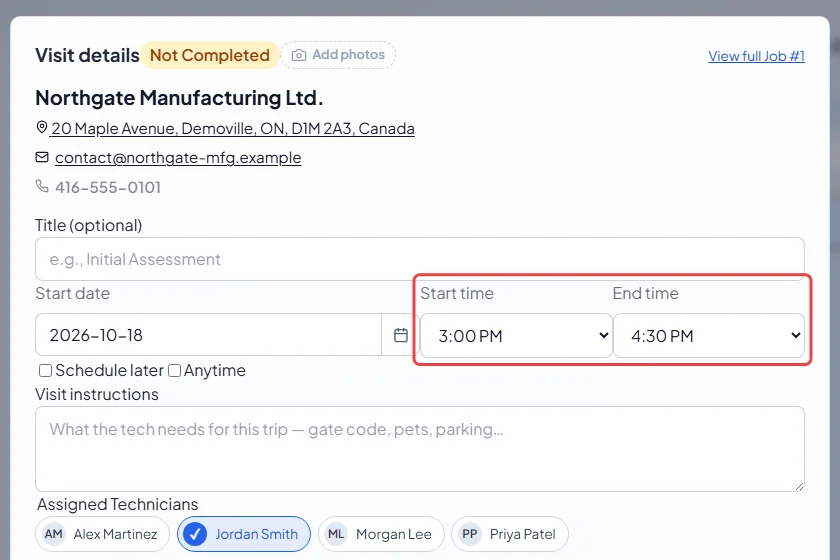Click the camera icon in Add photos
The image size is (840, 560).
(x=299, y=55)
